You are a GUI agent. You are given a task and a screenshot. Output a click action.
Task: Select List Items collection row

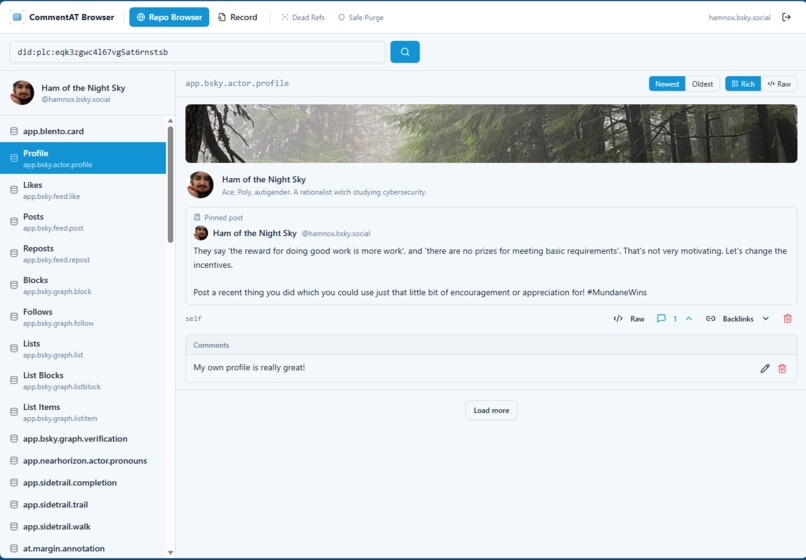[83, 412]
